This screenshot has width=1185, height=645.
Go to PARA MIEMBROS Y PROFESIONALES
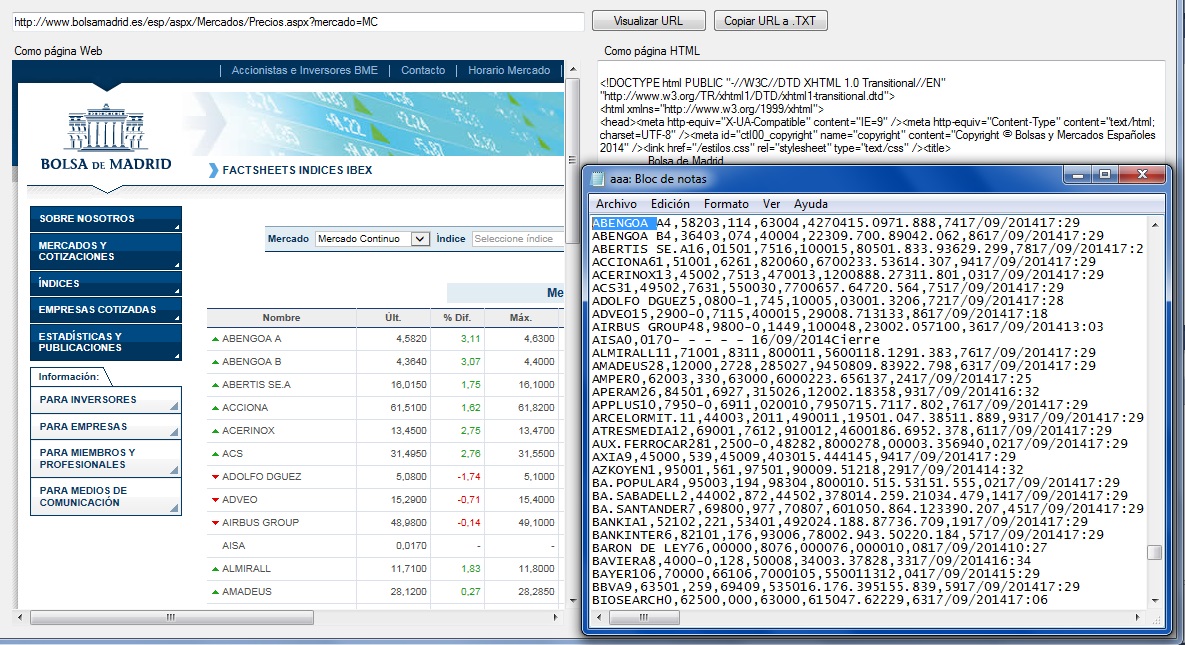(x=106, y=458)
